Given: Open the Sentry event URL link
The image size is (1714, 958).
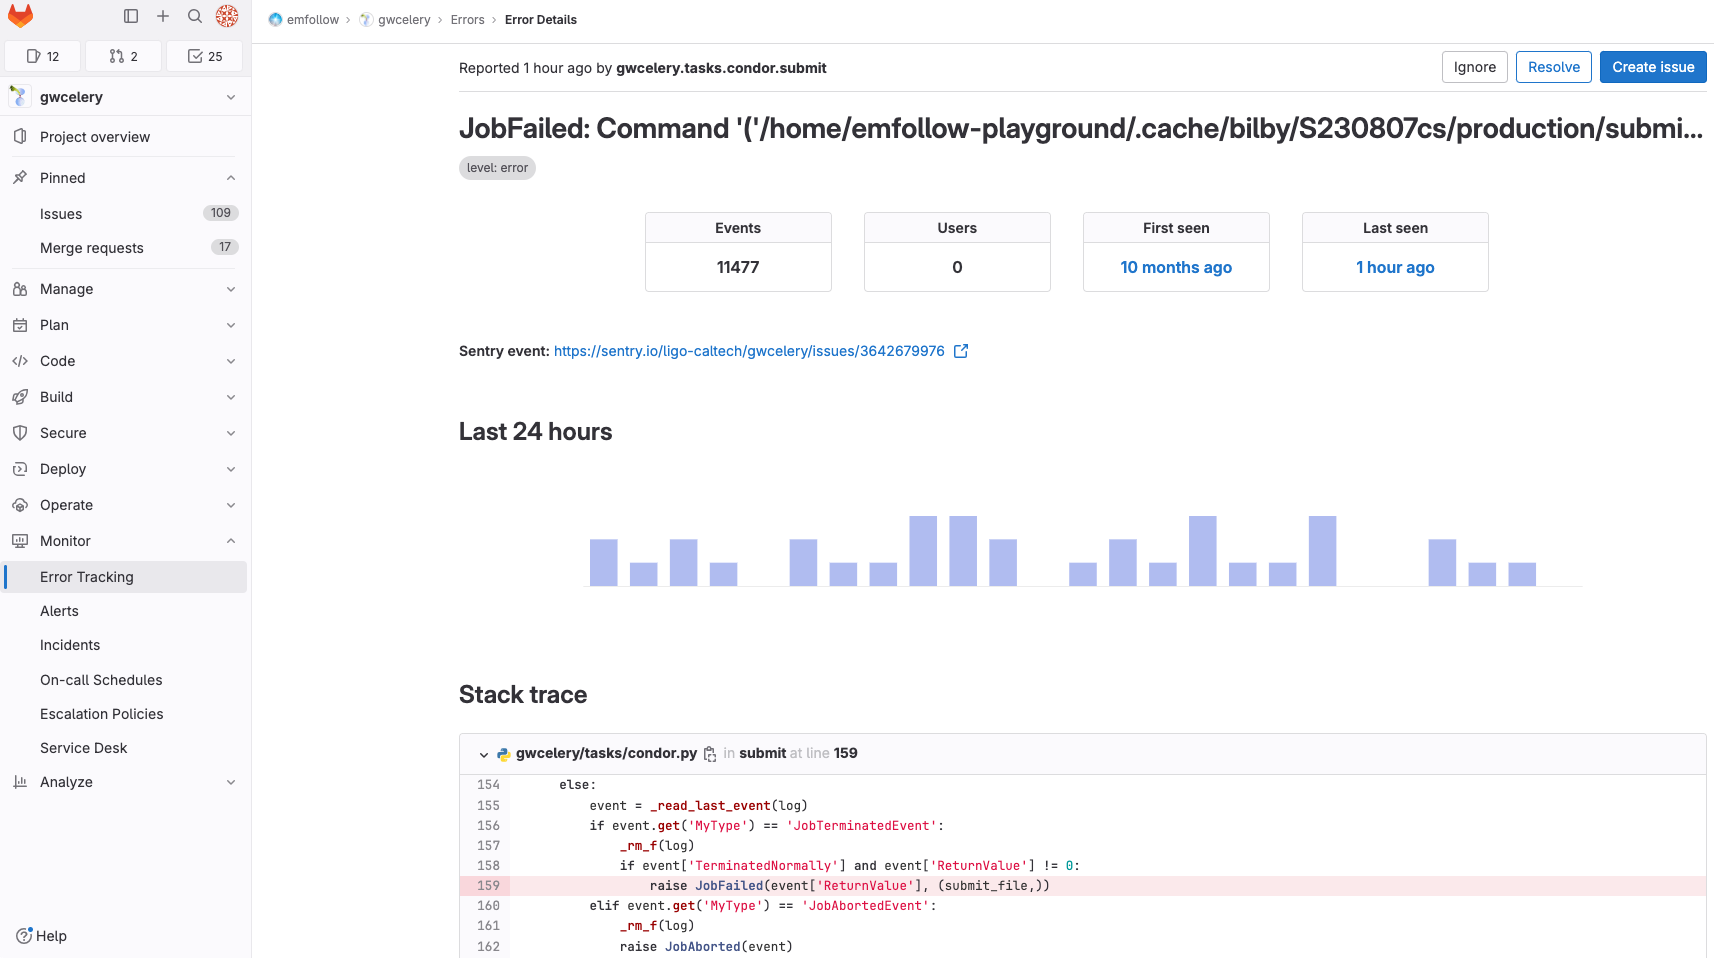Looking at the screenshot, I should tap(749, 351).
